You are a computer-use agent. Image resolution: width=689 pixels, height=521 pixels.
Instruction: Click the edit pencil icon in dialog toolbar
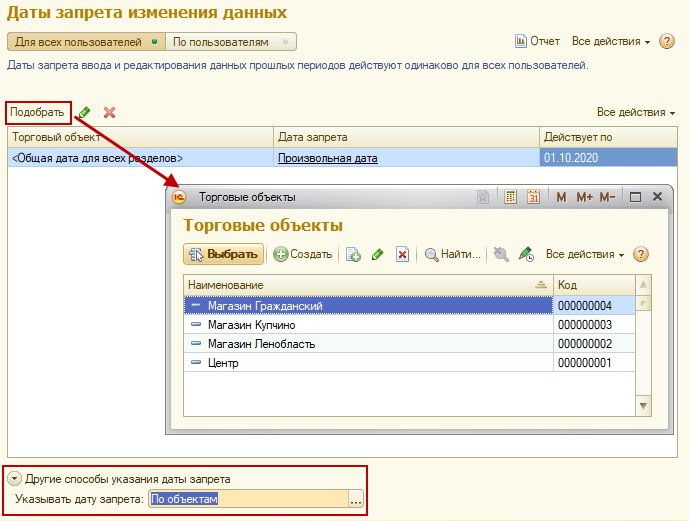[377, 254]
